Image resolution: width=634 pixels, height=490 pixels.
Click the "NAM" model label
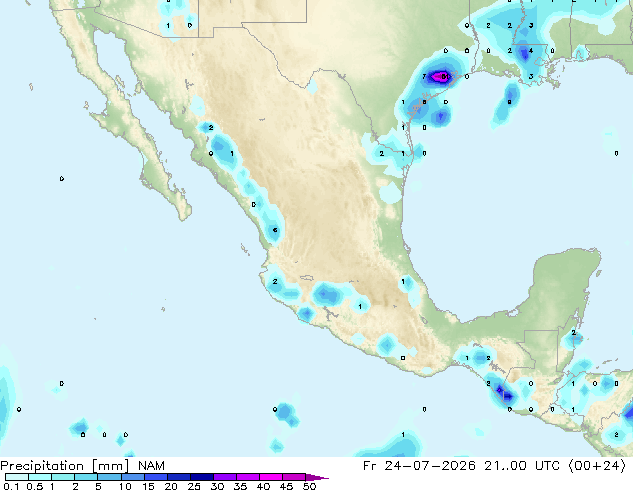(151, 466)
